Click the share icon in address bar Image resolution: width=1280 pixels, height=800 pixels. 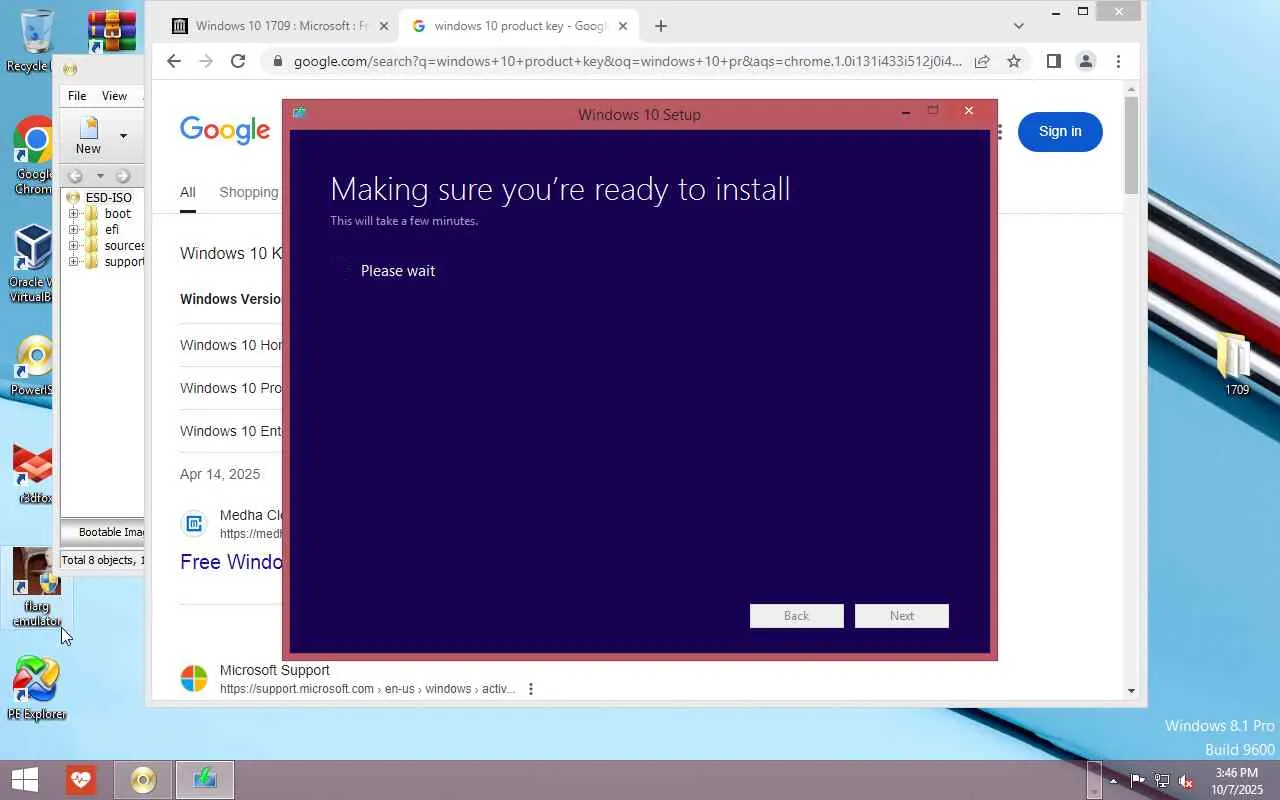click(982, 61)
